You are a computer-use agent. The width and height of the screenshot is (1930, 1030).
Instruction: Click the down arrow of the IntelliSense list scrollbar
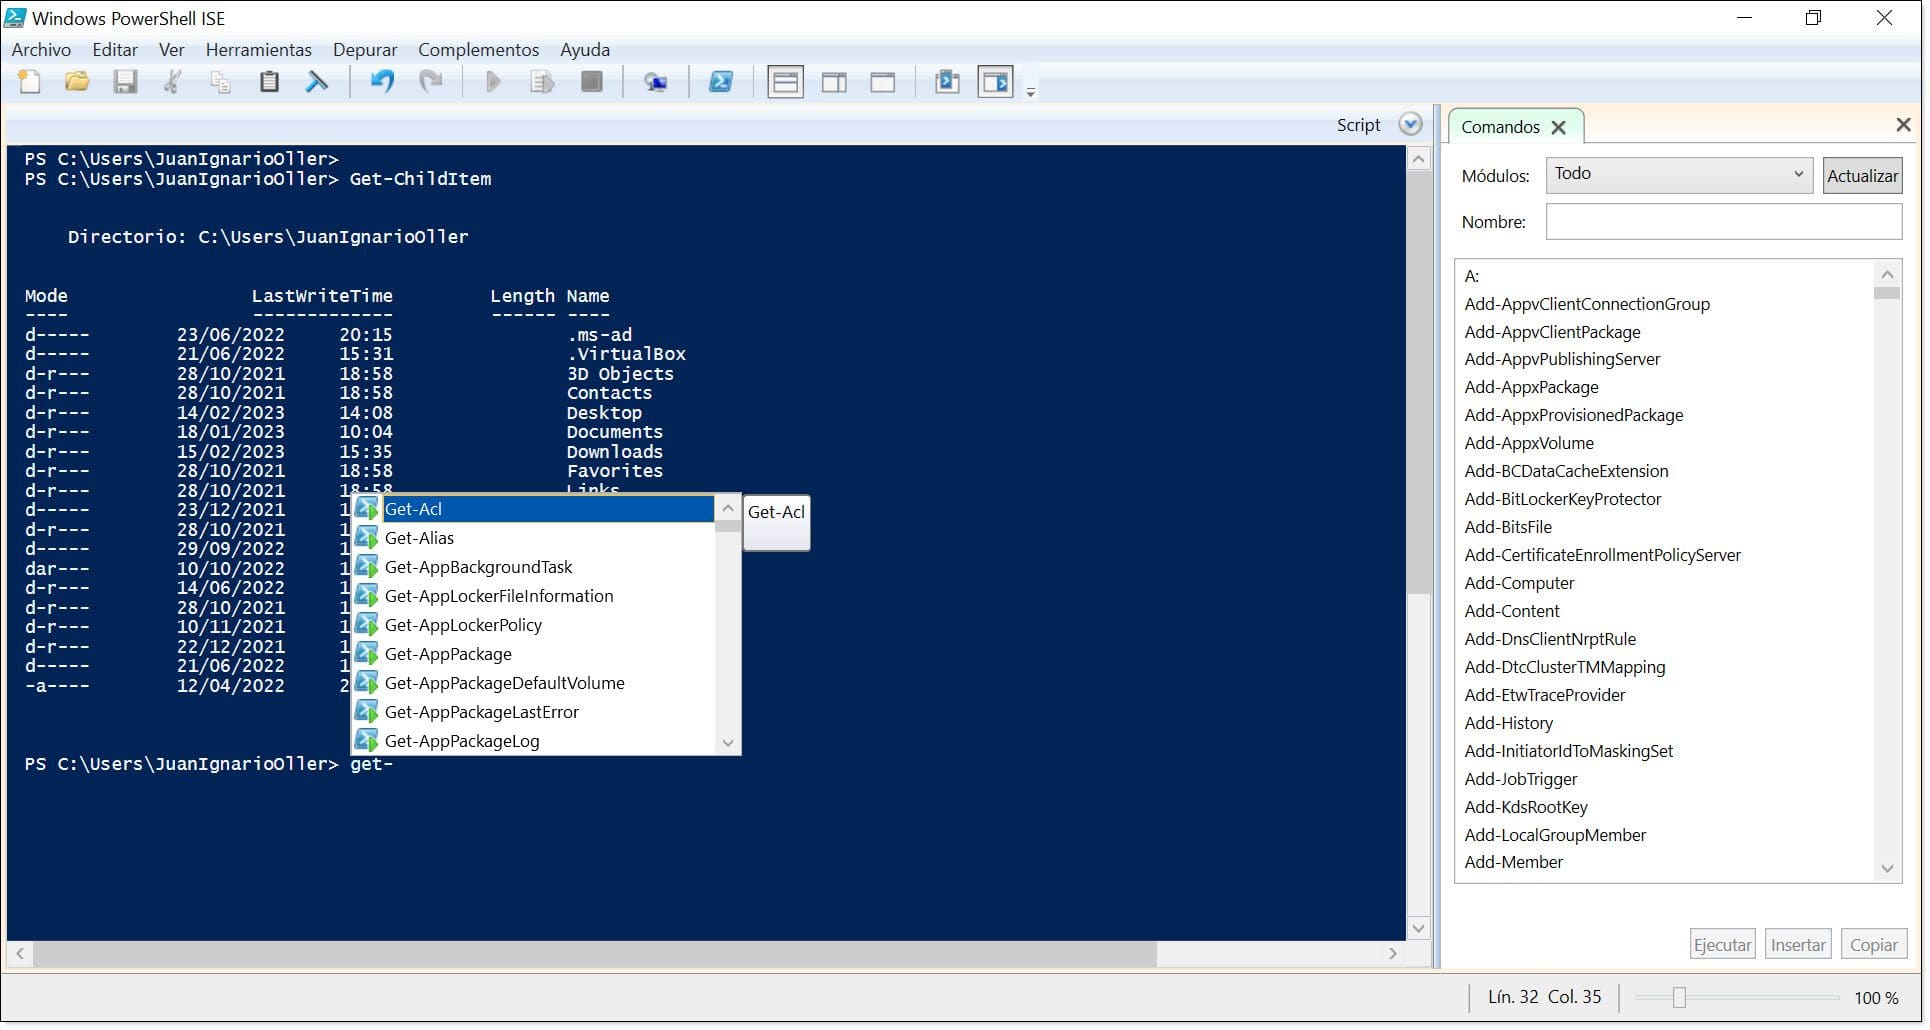(x=728, y=743)
